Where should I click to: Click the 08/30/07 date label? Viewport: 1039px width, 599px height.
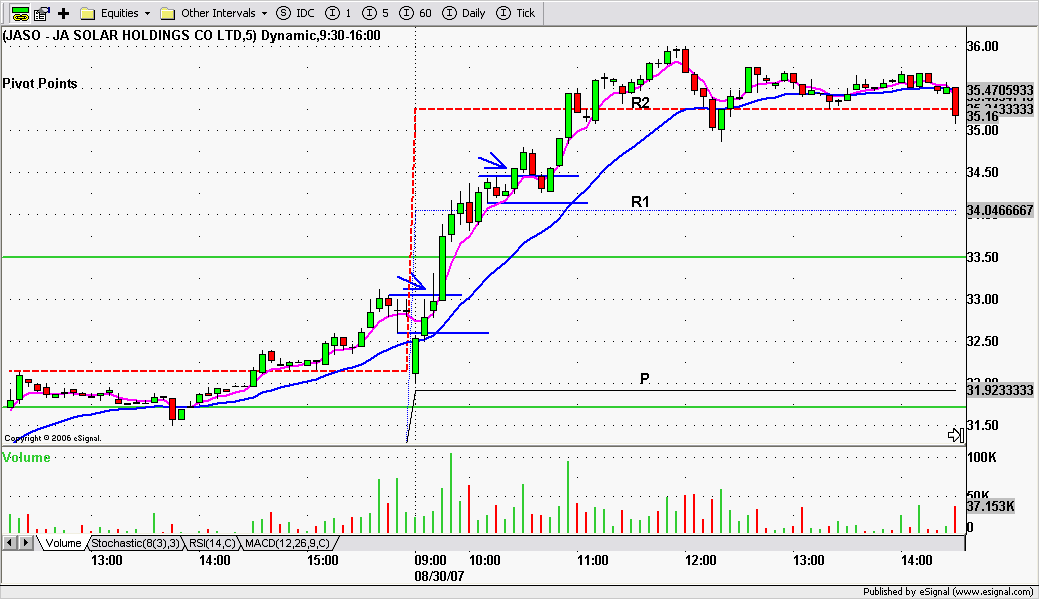[x=439, y=576]
